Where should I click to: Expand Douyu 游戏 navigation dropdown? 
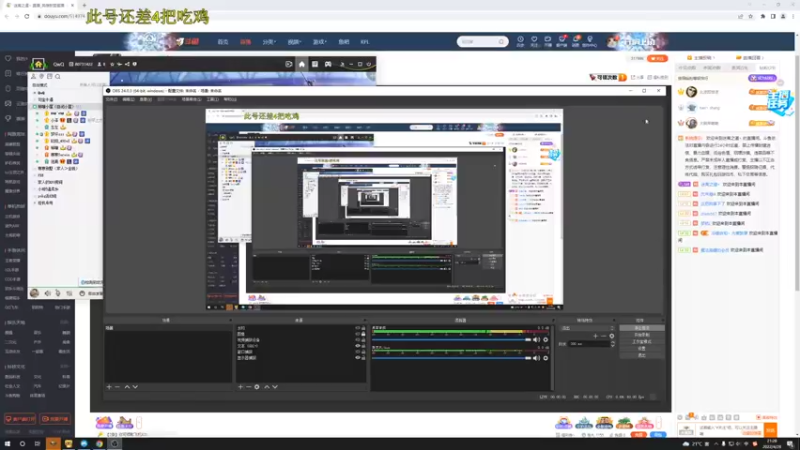pos(319,42)
